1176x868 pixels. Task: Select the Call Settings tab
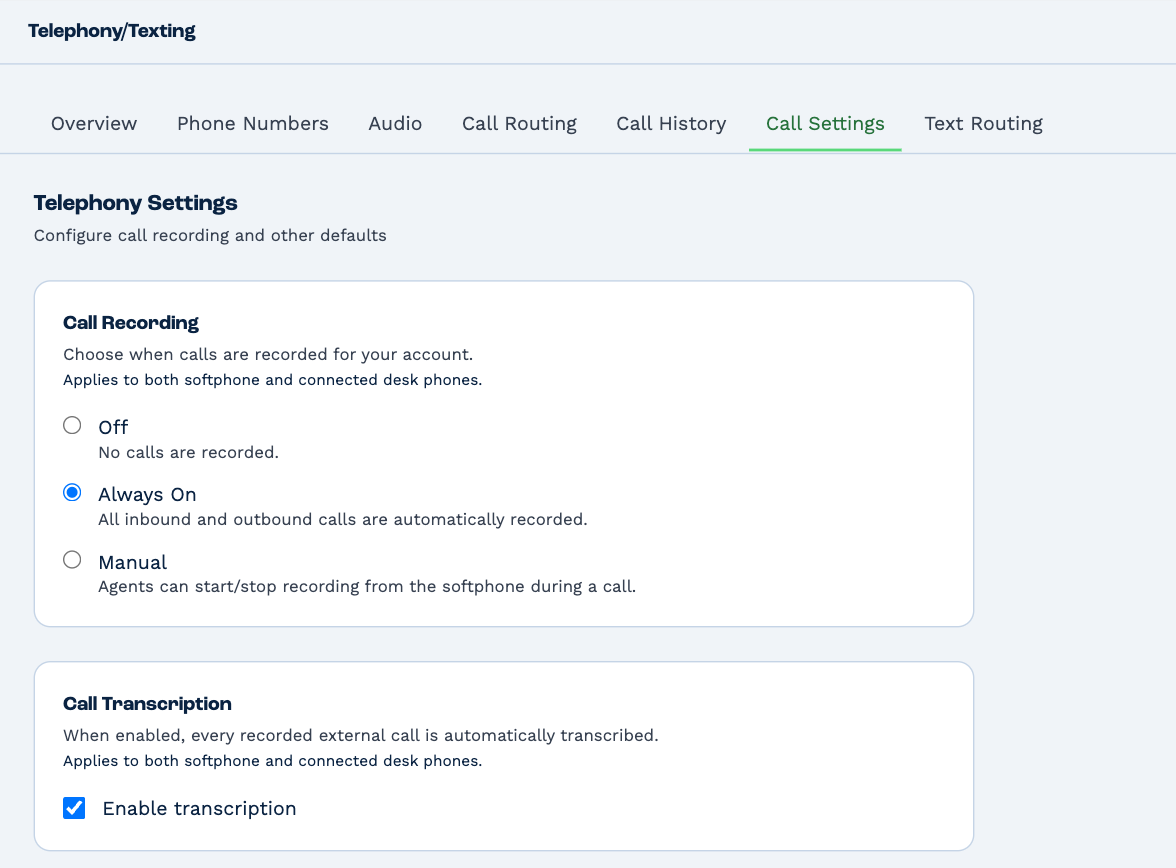pos(825,124)
